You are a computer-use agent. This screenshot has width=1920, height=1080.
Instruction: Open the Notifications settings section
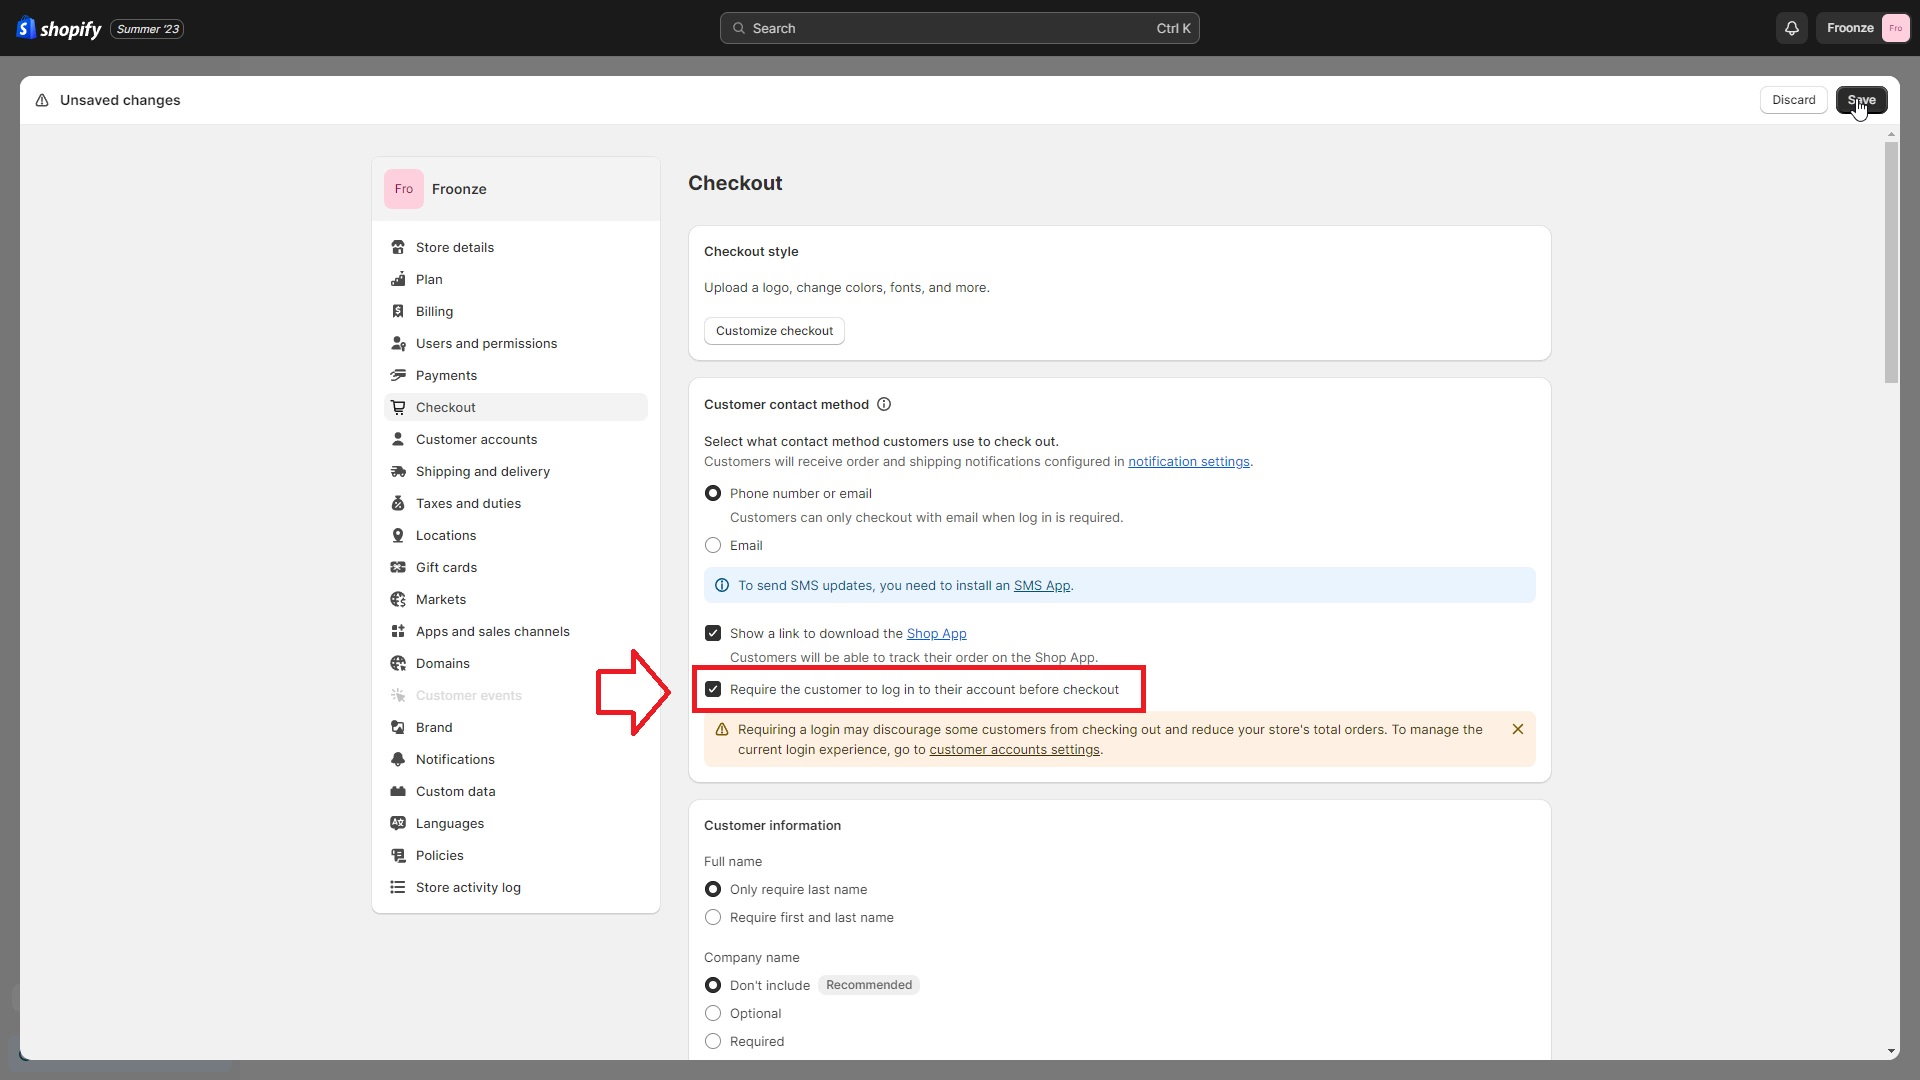[516, 760]
